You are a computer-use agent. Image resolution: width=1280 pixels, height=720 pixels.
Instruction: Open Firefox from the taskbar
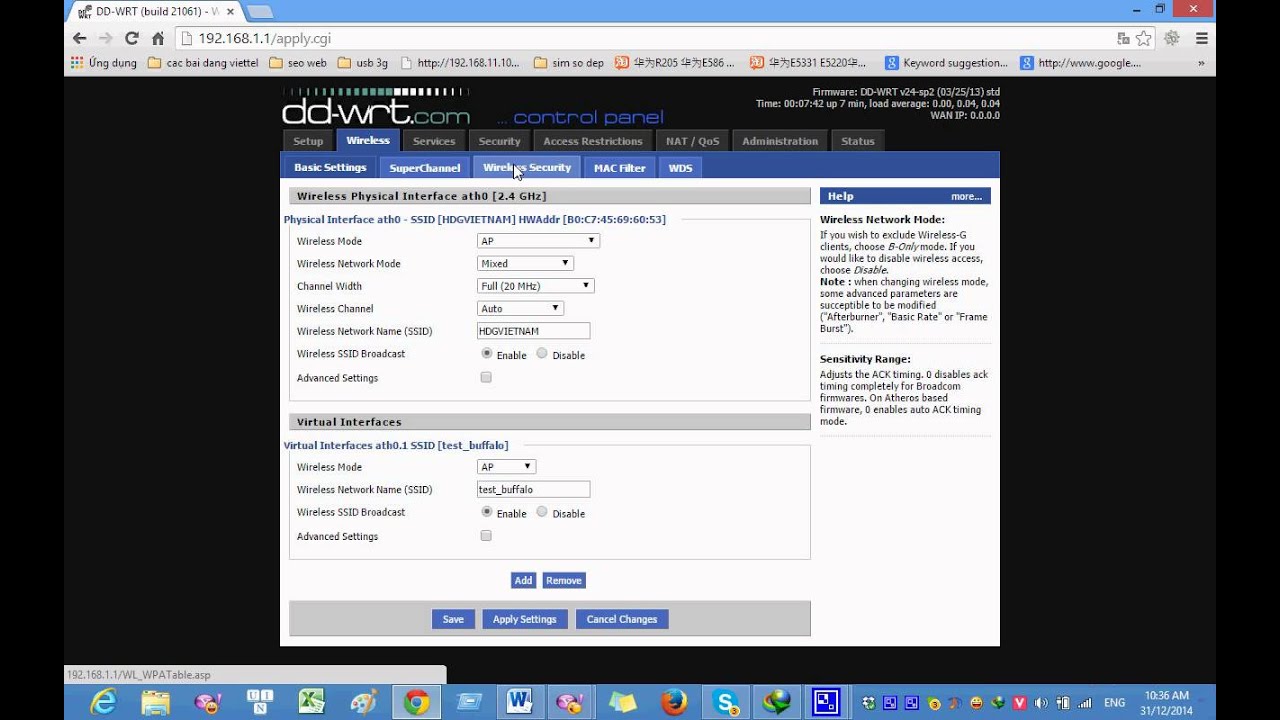[675, 702]
